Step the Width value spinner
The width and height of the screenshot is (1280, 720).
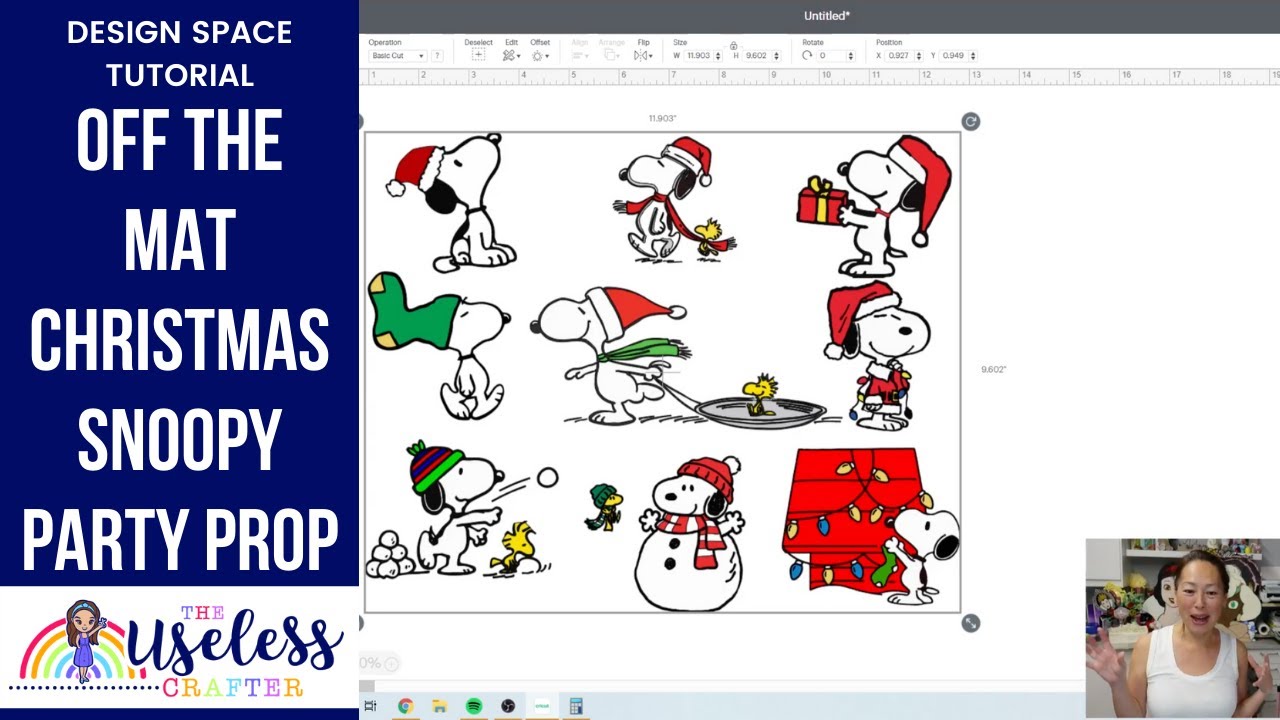tap(719, 56)
